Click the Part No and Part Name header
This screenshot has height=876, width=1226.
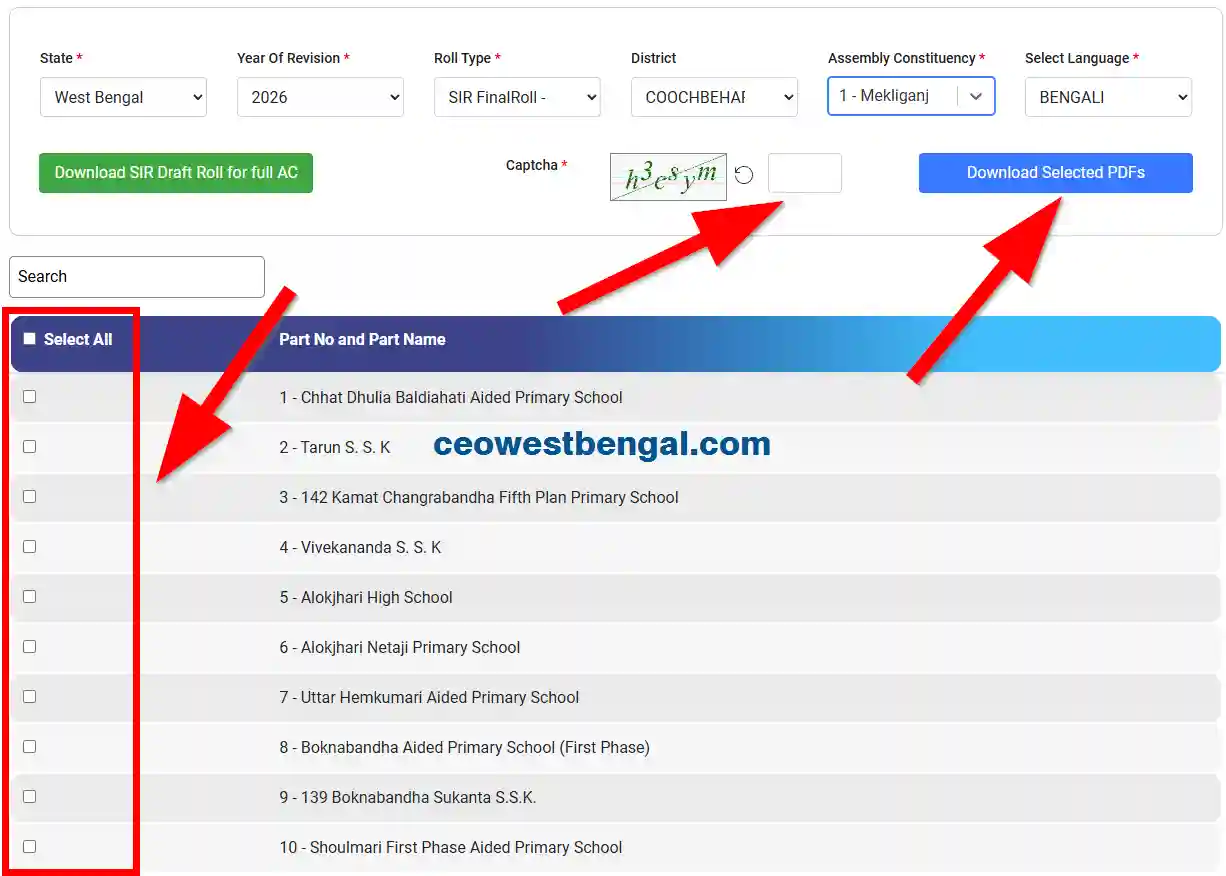[362, 339]
